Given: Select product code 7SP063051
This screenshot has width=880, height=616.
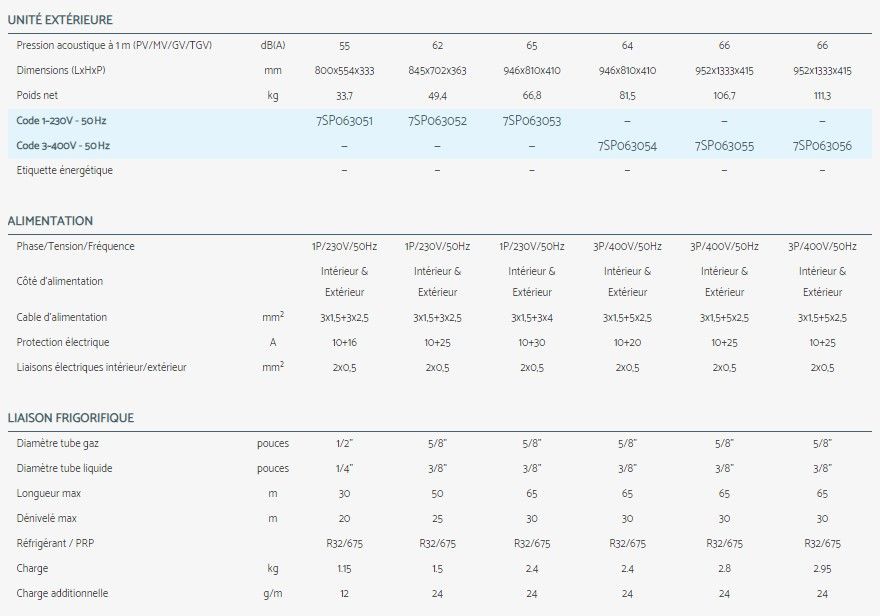Looking at the screenshot, I should pos(344,121).
